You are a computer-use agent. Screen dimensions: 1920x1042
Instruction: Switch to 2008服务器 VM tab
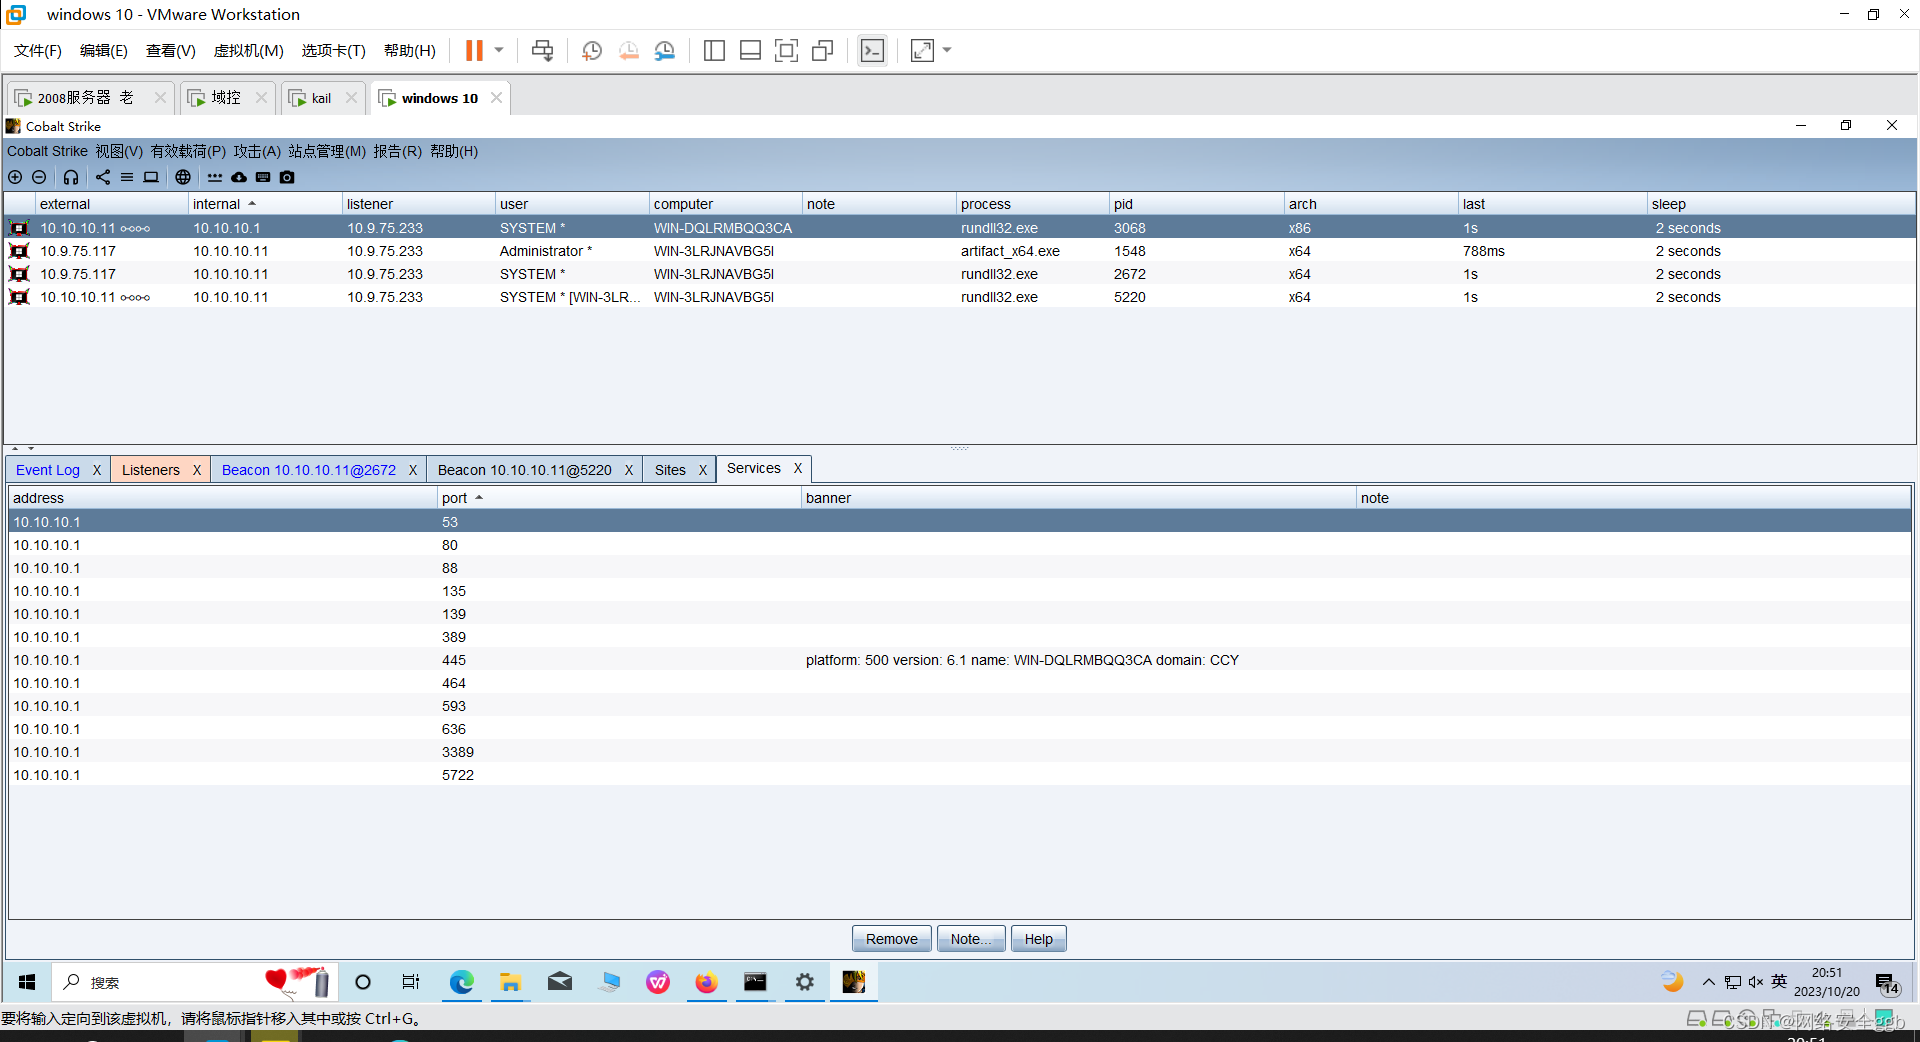click(x=85, y=98)
